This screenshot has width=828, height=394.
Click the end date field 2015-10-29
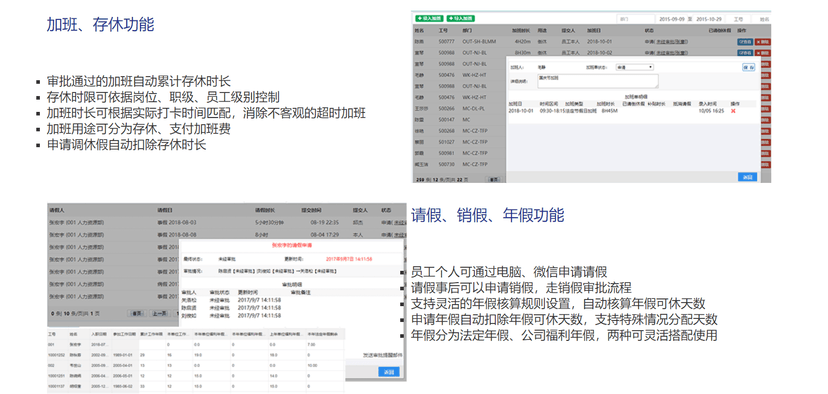click(709, 19)
